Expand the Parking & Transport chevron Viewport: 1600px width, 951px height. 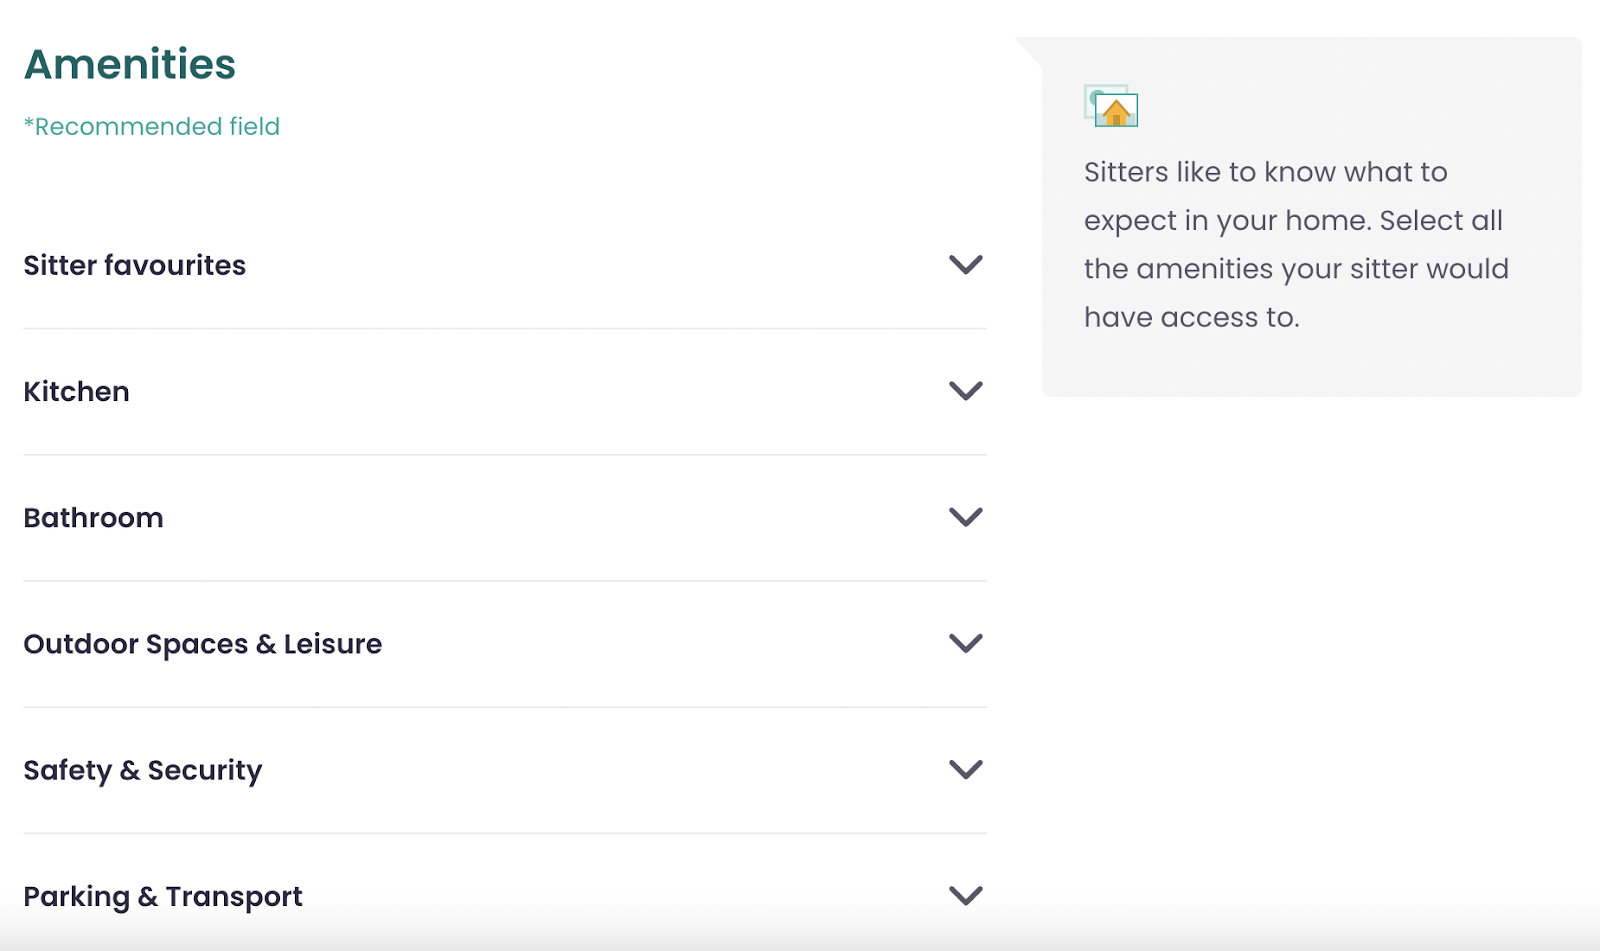click(x=965, y=895)
